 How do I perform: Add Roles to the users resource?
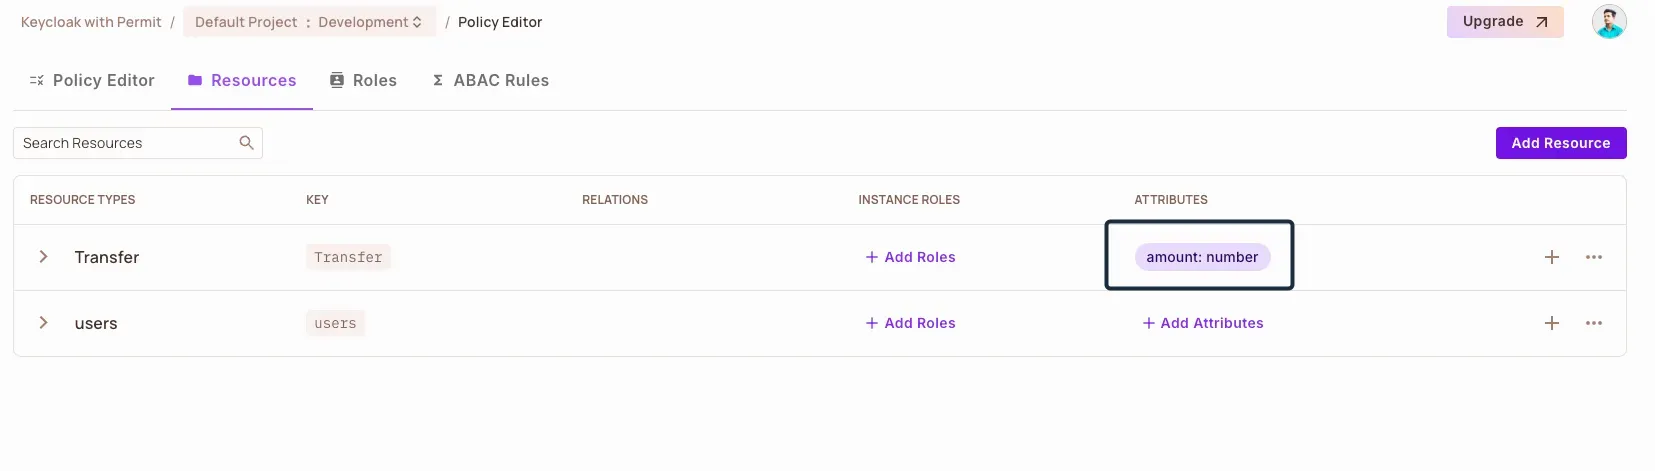[910, 323]
